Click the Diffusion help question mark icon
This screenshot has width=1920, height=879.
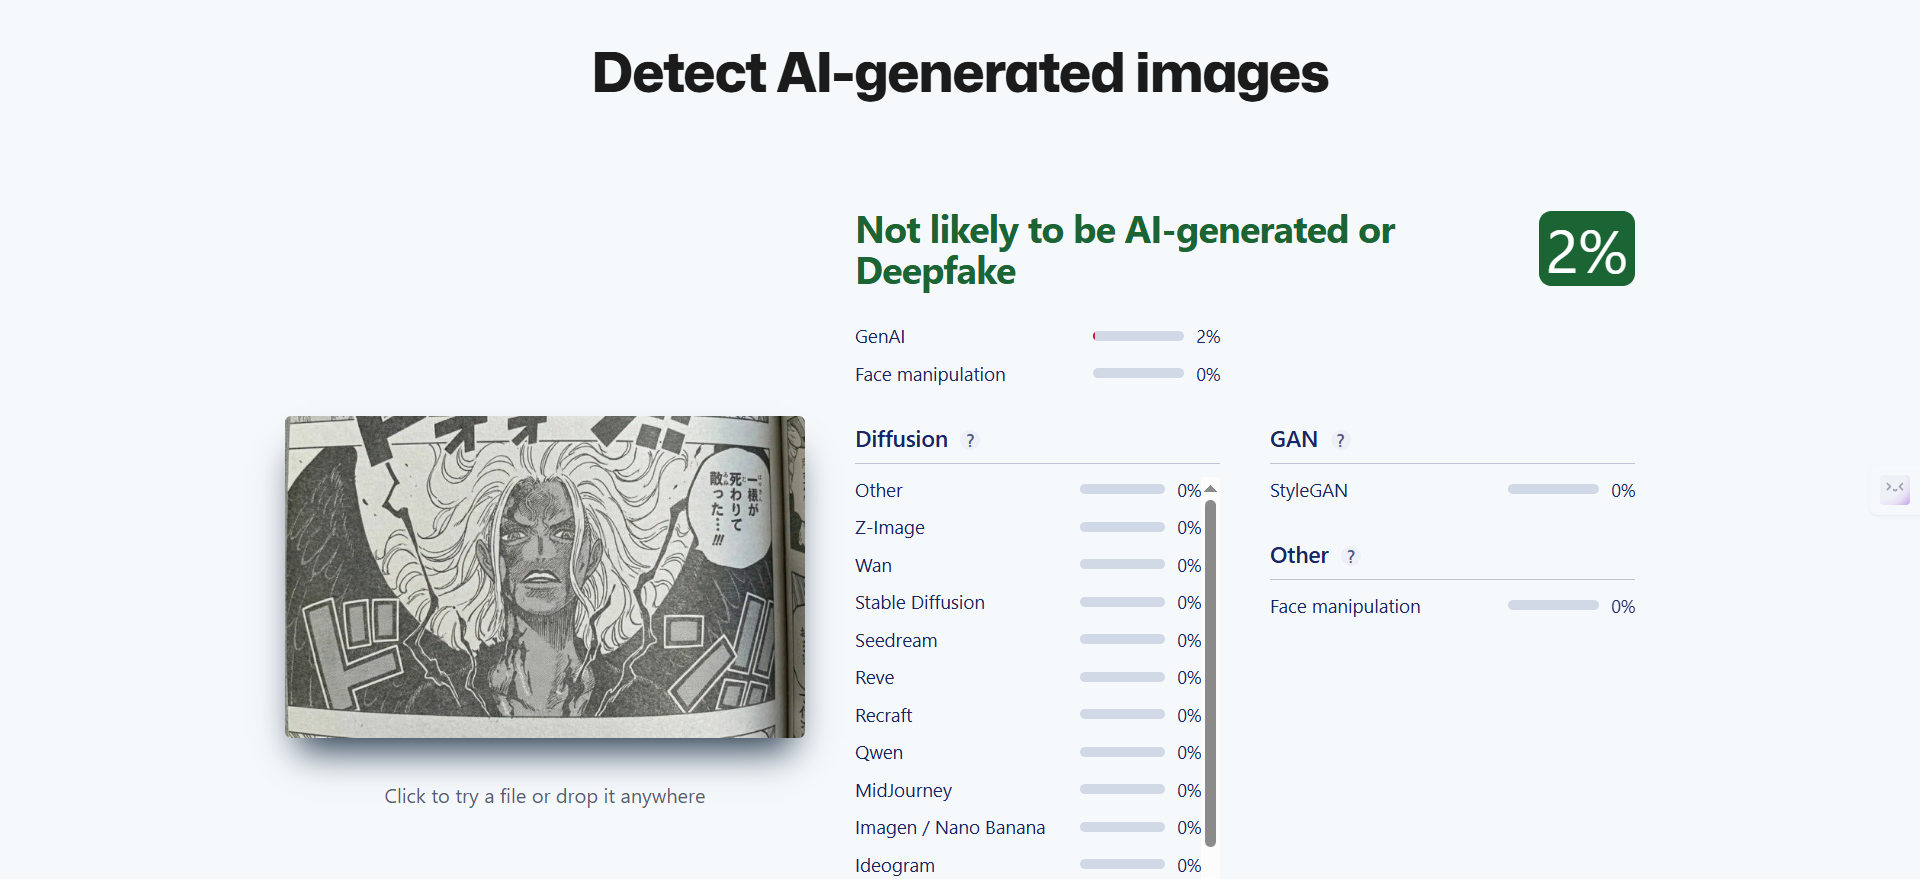970,440
